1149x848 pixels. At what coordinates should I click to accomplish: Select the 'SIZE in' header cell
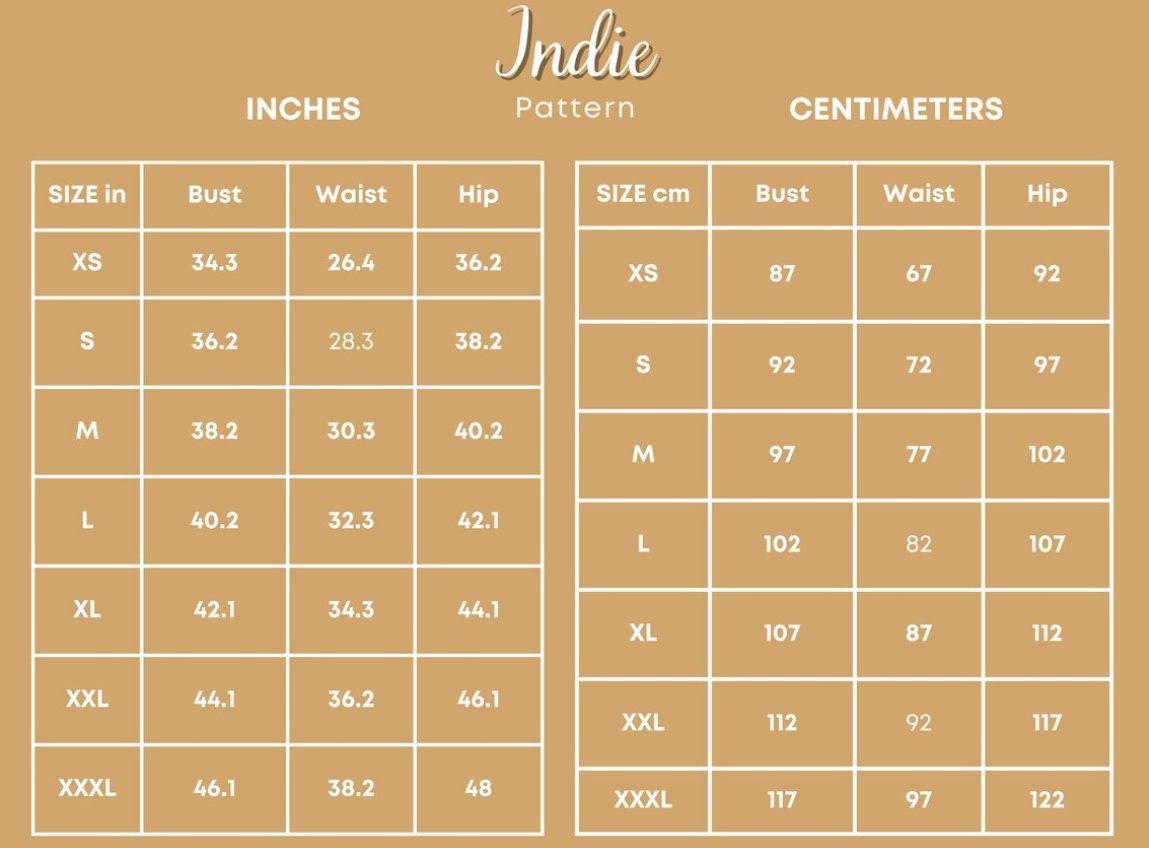click(x=87, y=194)
